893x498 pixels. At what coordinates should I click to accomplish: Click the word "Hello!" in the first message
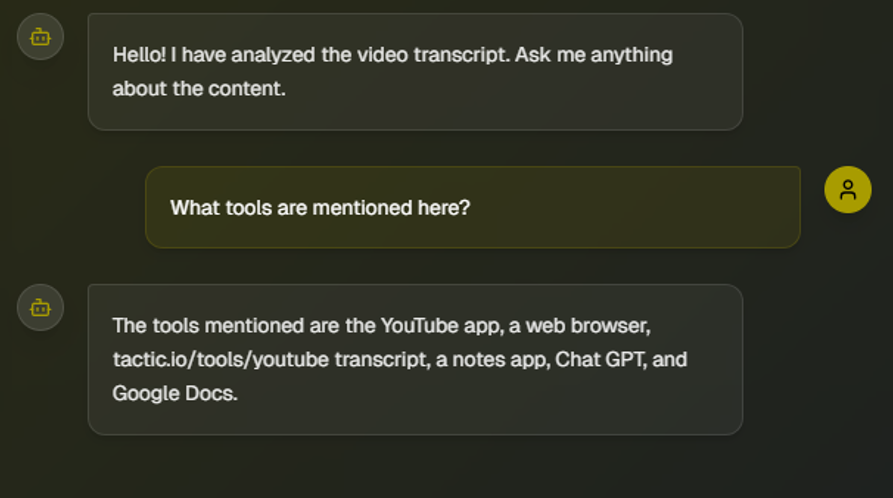[138, 55]
